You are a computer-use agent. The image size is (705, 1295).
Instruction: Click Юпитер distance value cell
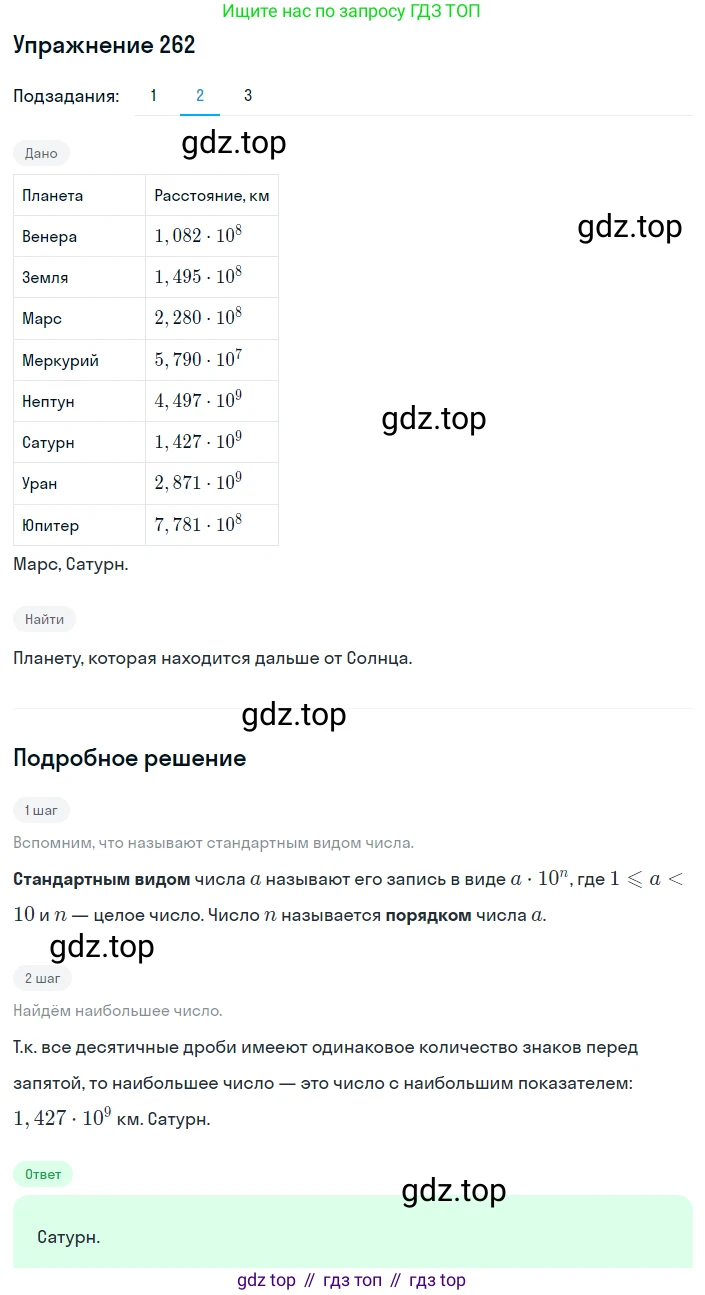212,525
